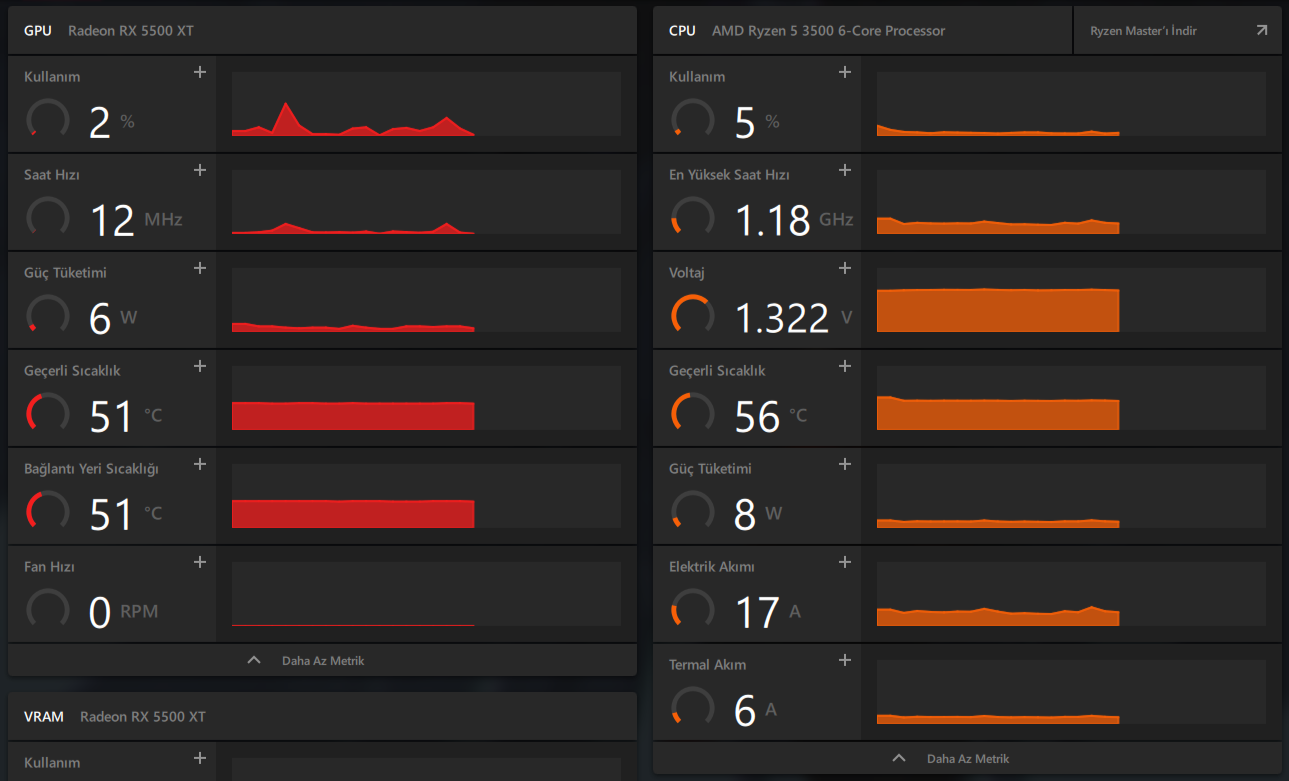Click the plus icon for CPU Kullanım
This screenshot has width=1289, height=781.
click(845, 72)
